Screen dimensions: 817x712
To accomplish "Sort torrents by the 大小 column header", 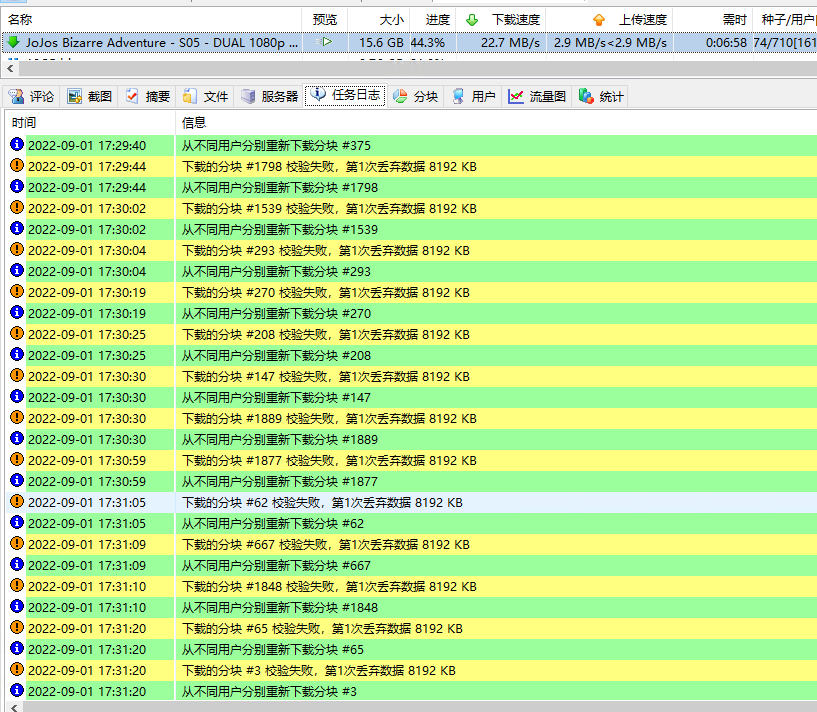I will (x=391, y=19).
